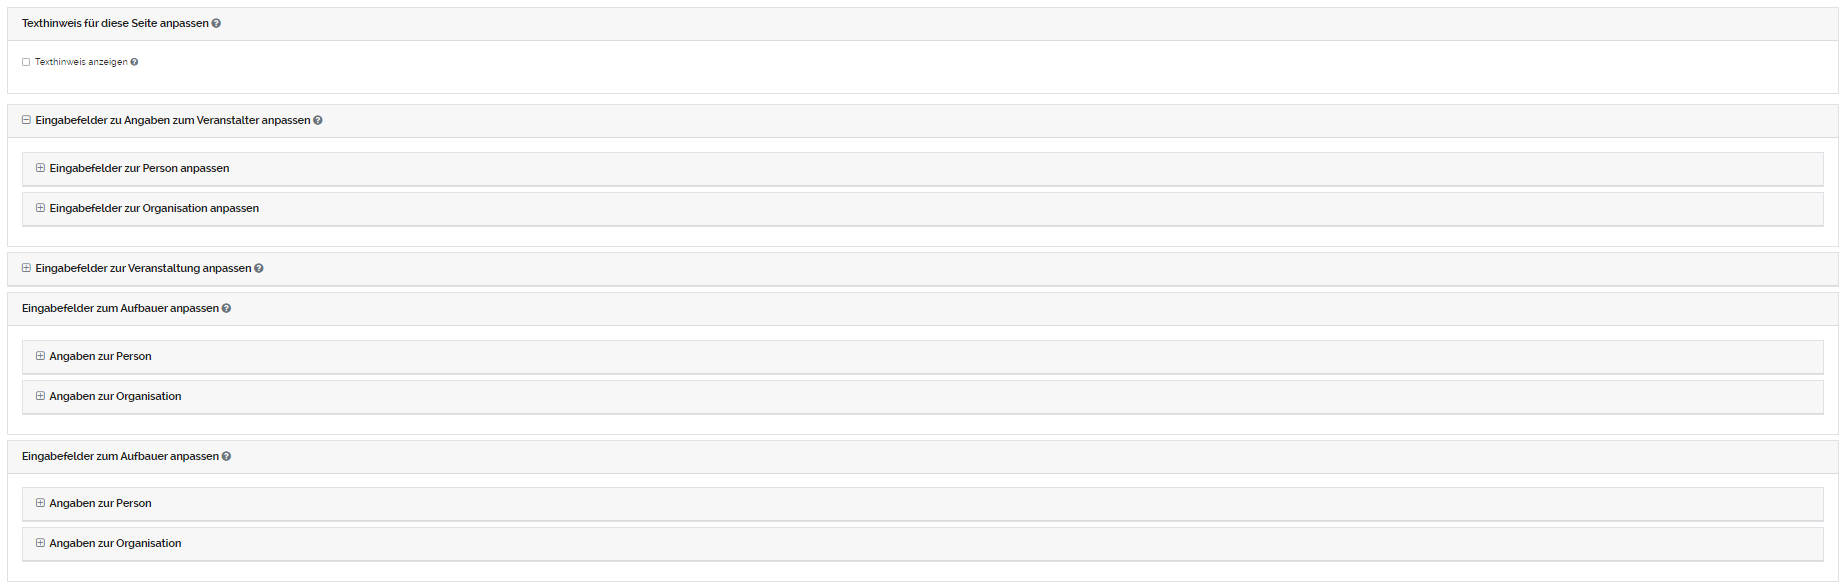
Task: Expand "Eingabefelder zur Organisation anpassen" via plus icon
Action: 40,208
